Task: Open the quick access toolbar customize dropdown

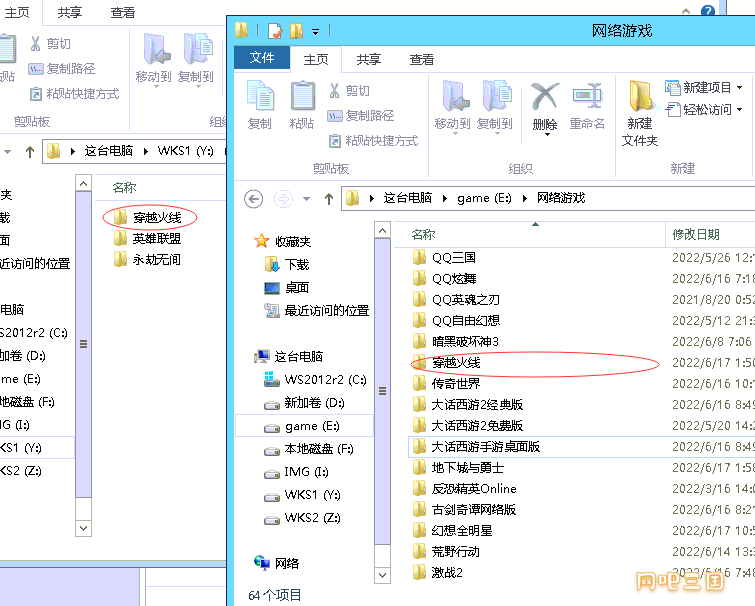Action: [x=315, y=32]
